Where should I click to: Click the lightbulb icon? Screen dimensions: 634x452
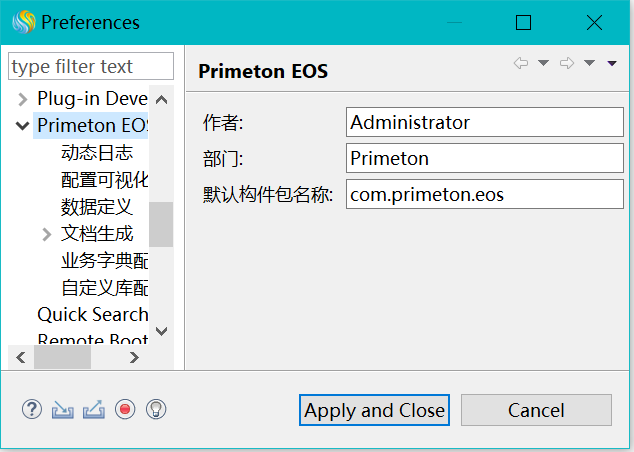click(155, 409)
